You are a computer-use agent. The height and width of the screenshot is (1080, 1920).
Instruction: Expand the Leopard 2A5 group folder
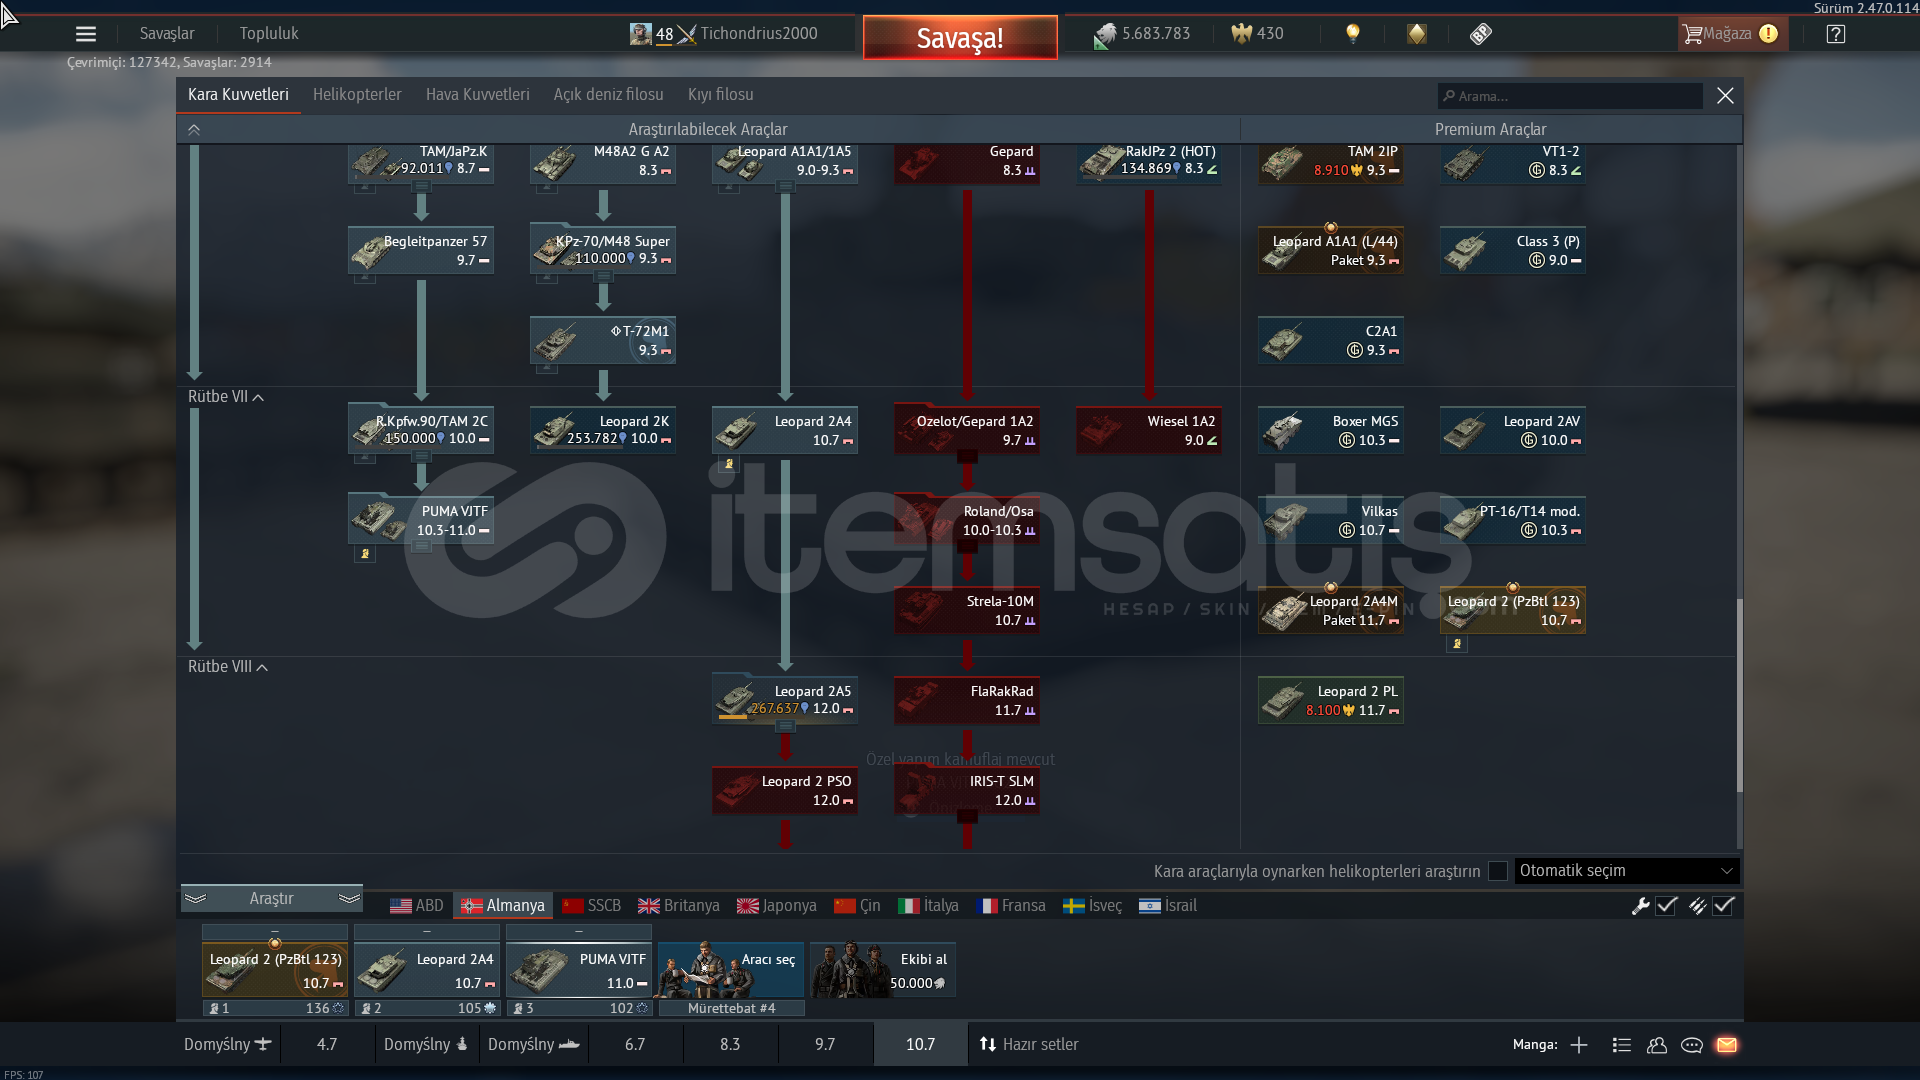(785, 727)
